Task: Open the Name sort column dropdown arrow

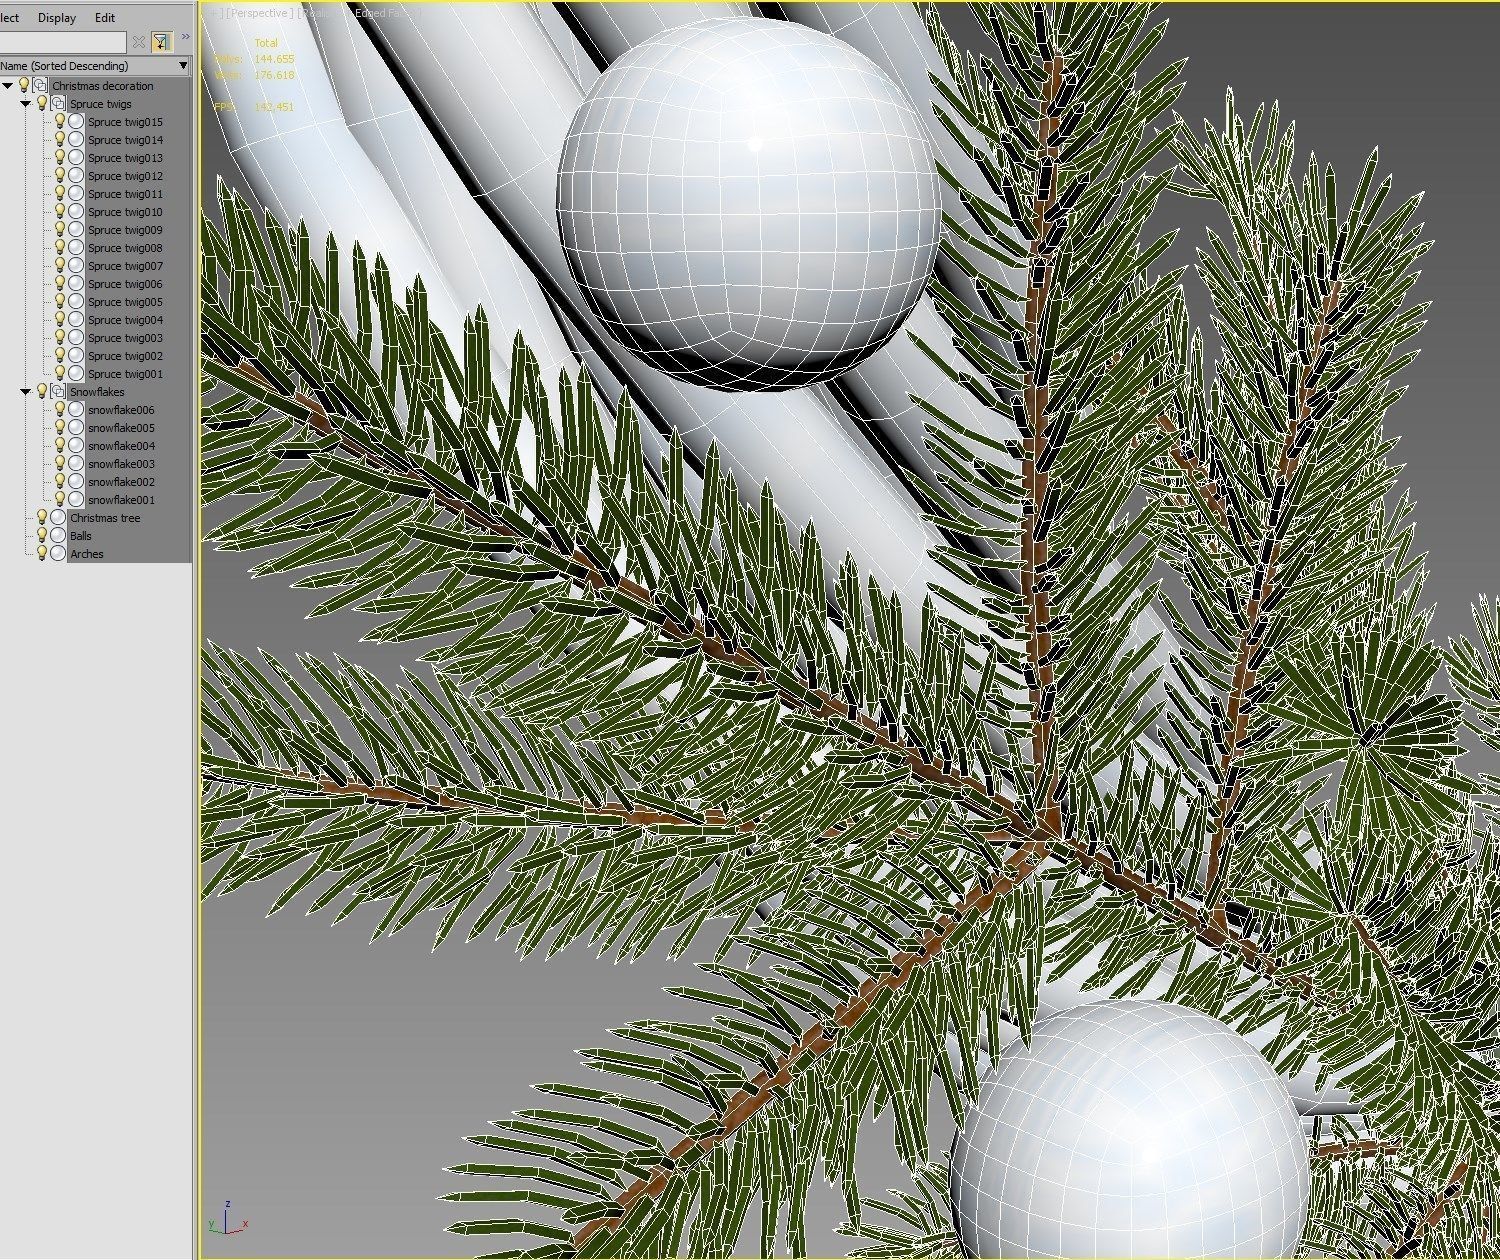Action: [183, 66]
